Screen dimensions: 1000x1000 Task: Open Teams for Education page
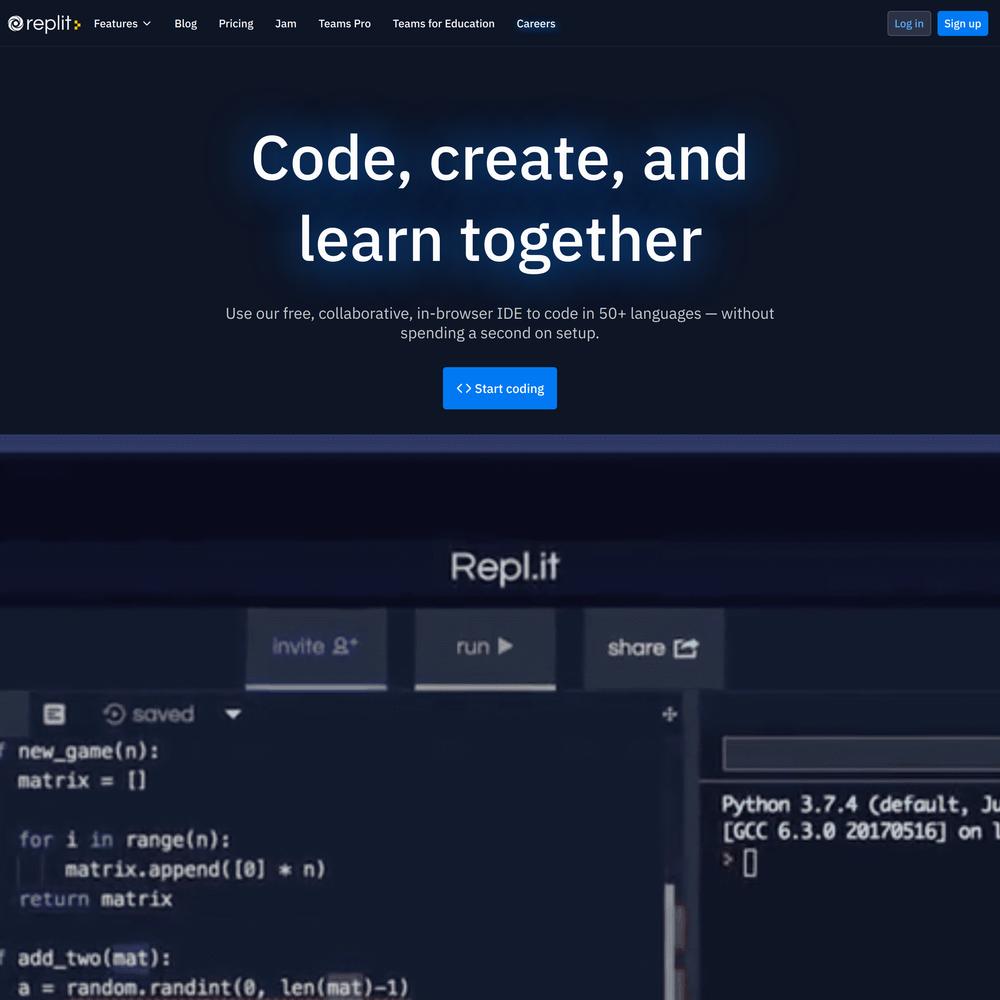[x=444, y=24]
